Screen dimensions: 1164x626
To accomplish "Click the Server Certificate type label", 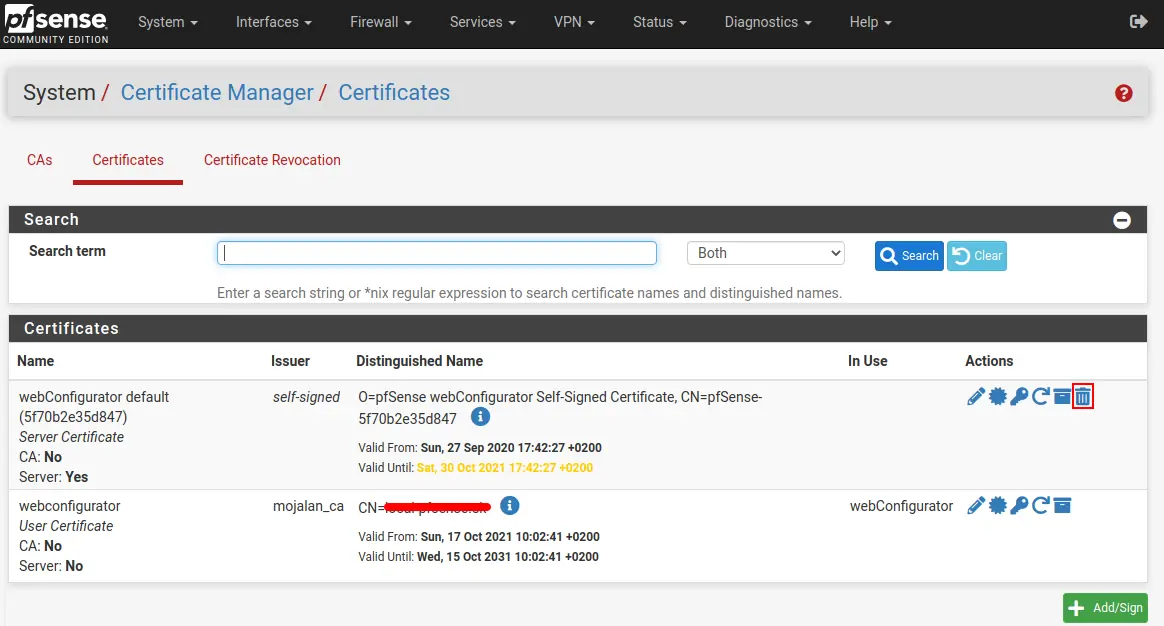I will pos(71,437).
